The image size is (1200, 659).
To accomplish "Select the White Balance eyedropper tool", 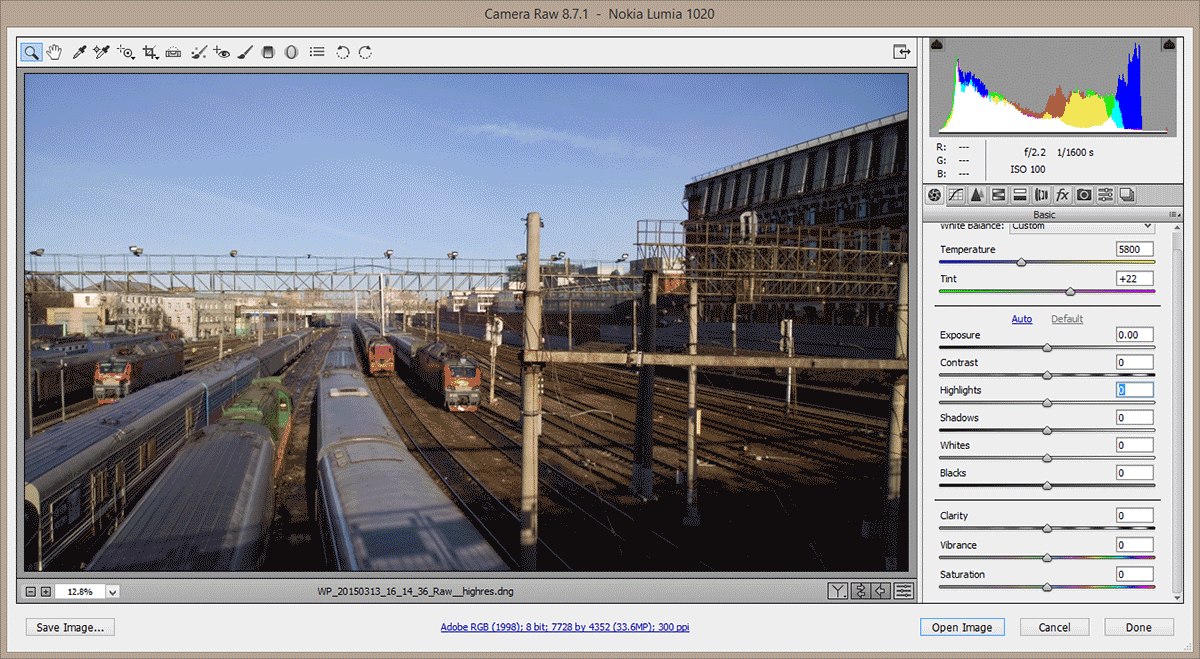I will pyautogui.click(x=79, y=52).
